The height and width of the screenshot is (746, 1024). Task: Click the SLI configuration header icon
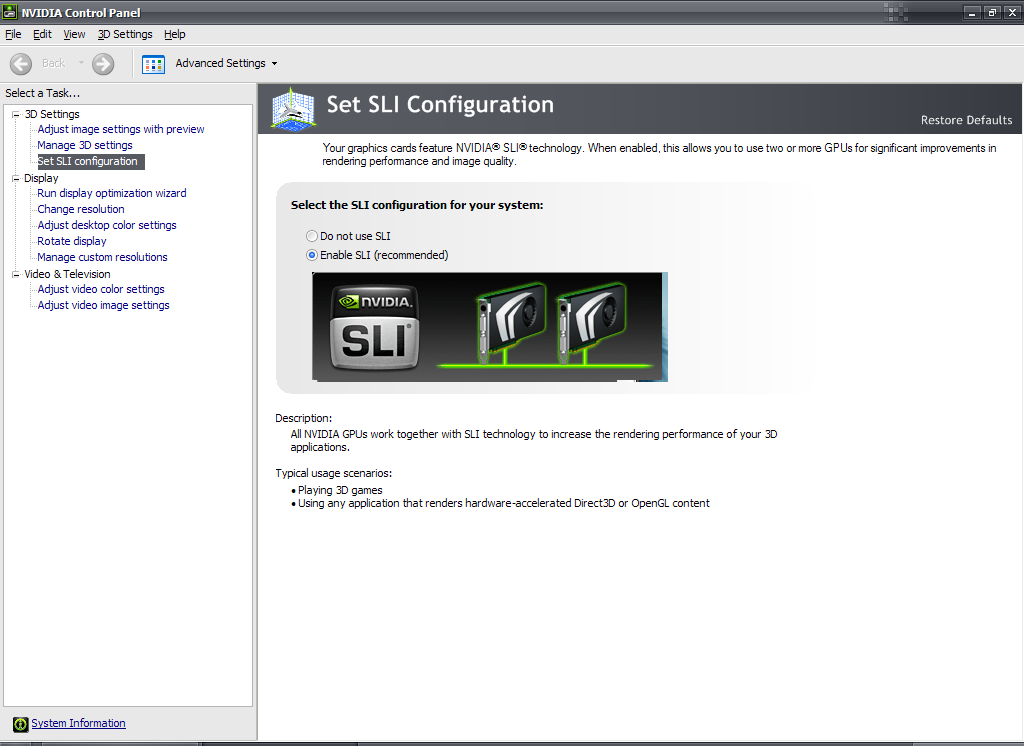point(294,109)
